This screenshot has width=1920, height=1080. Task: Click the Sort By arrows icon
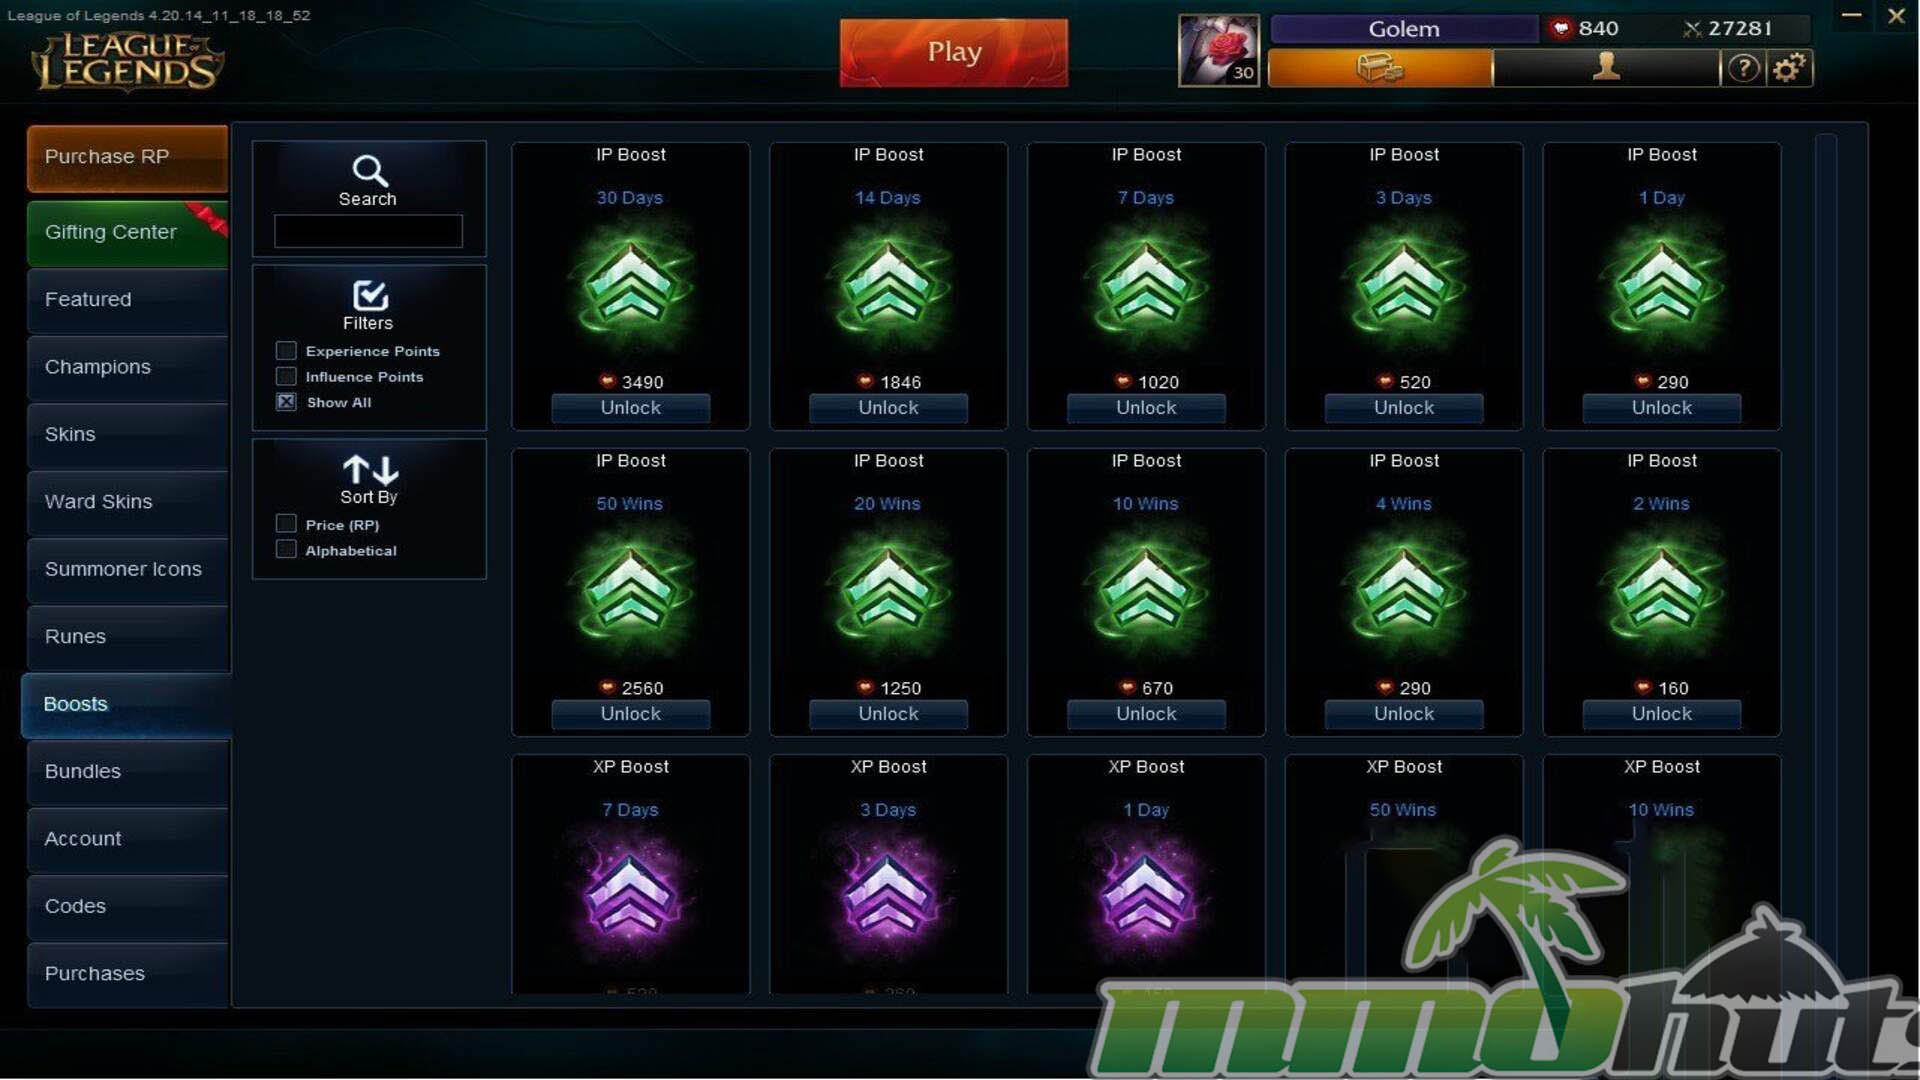click(370, 469)
